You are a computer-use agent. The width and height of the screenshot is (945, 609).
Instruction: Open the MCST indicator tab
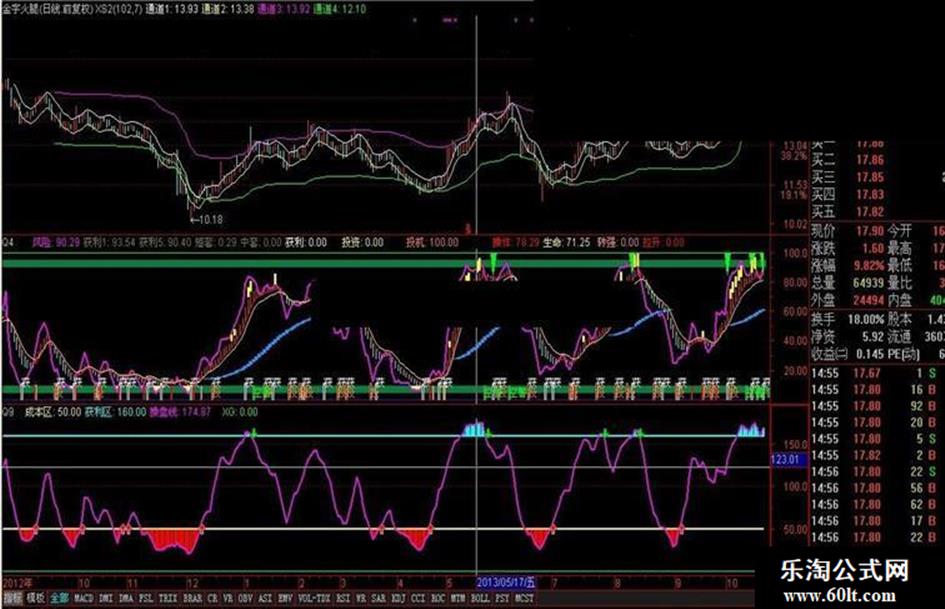point(525,598)
